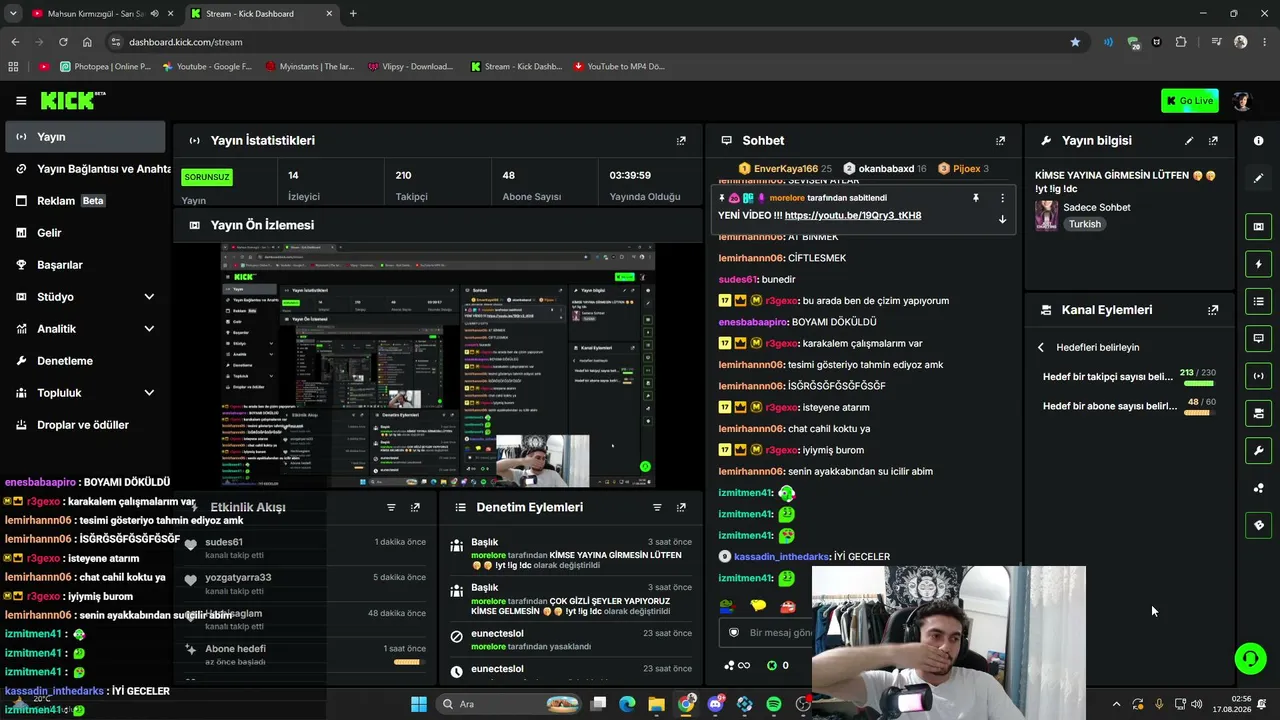Open Discord from the taskbar
The height and width of the screenshot is (720, 1280).
click(715, 704)
